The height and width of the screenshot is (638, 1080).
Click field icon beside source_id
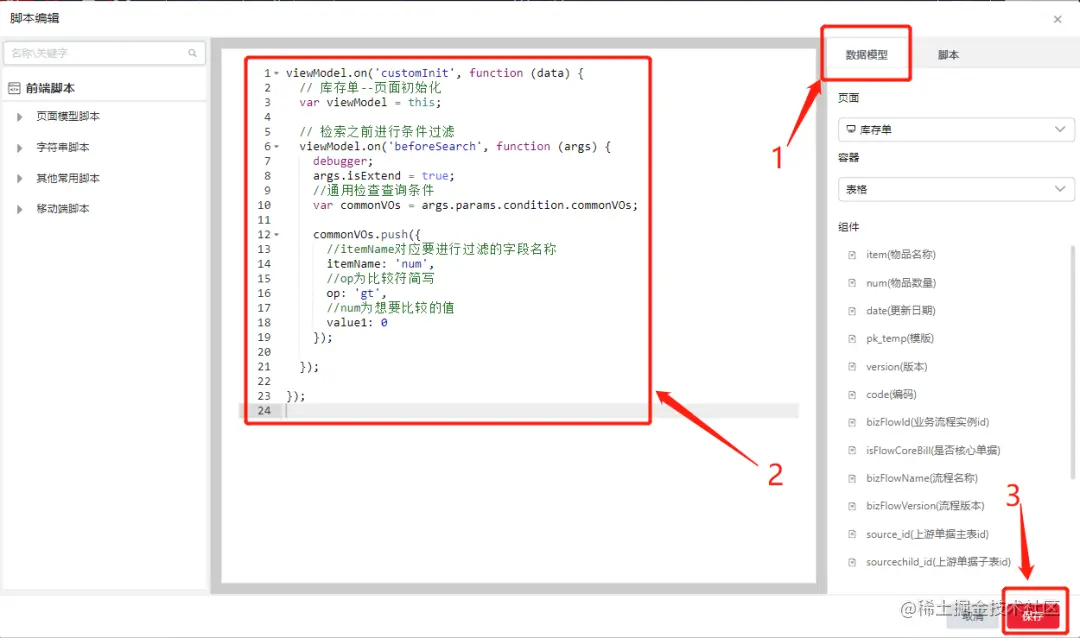pyautogui.click(x=852, y=534)
